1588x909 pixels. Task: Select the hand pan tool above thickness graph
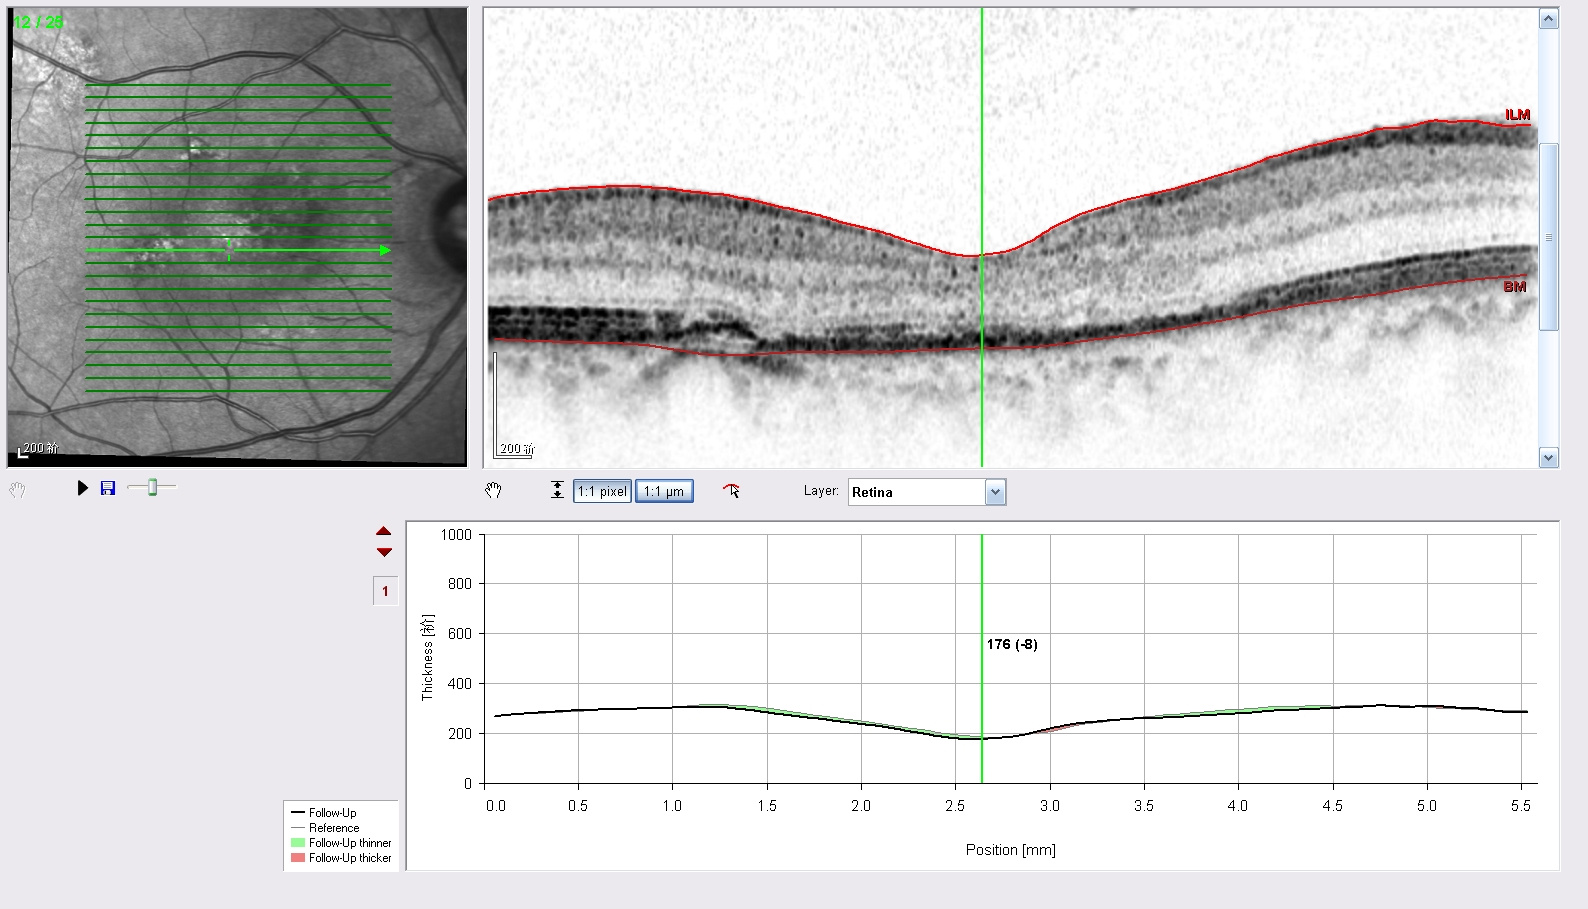pyautogui.click(x=493, y=491)
